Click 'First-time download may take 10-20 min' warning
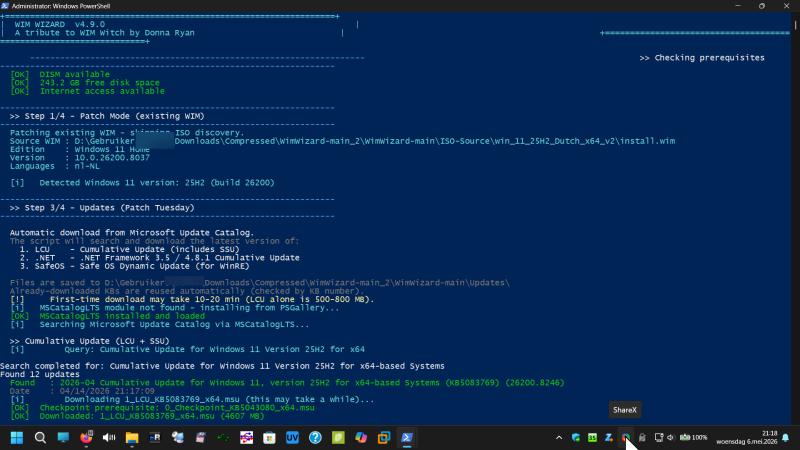Image resolution: width=800 pixels, height=450 pixels. (x=192, y=299)
